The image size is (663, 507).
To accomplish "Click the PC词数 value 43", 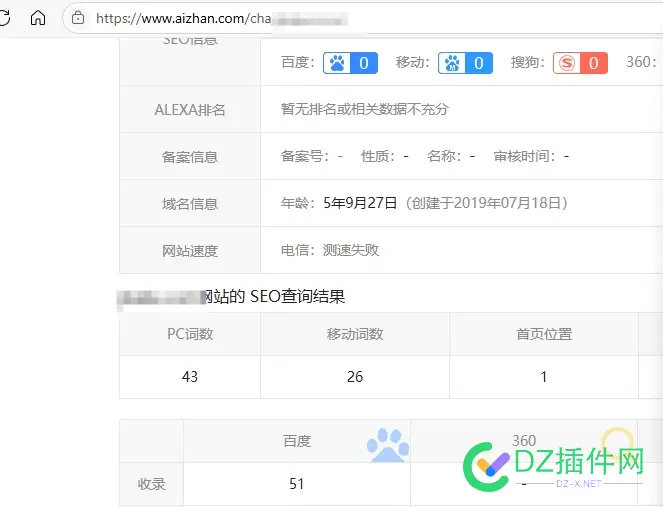I will [190, 377].
